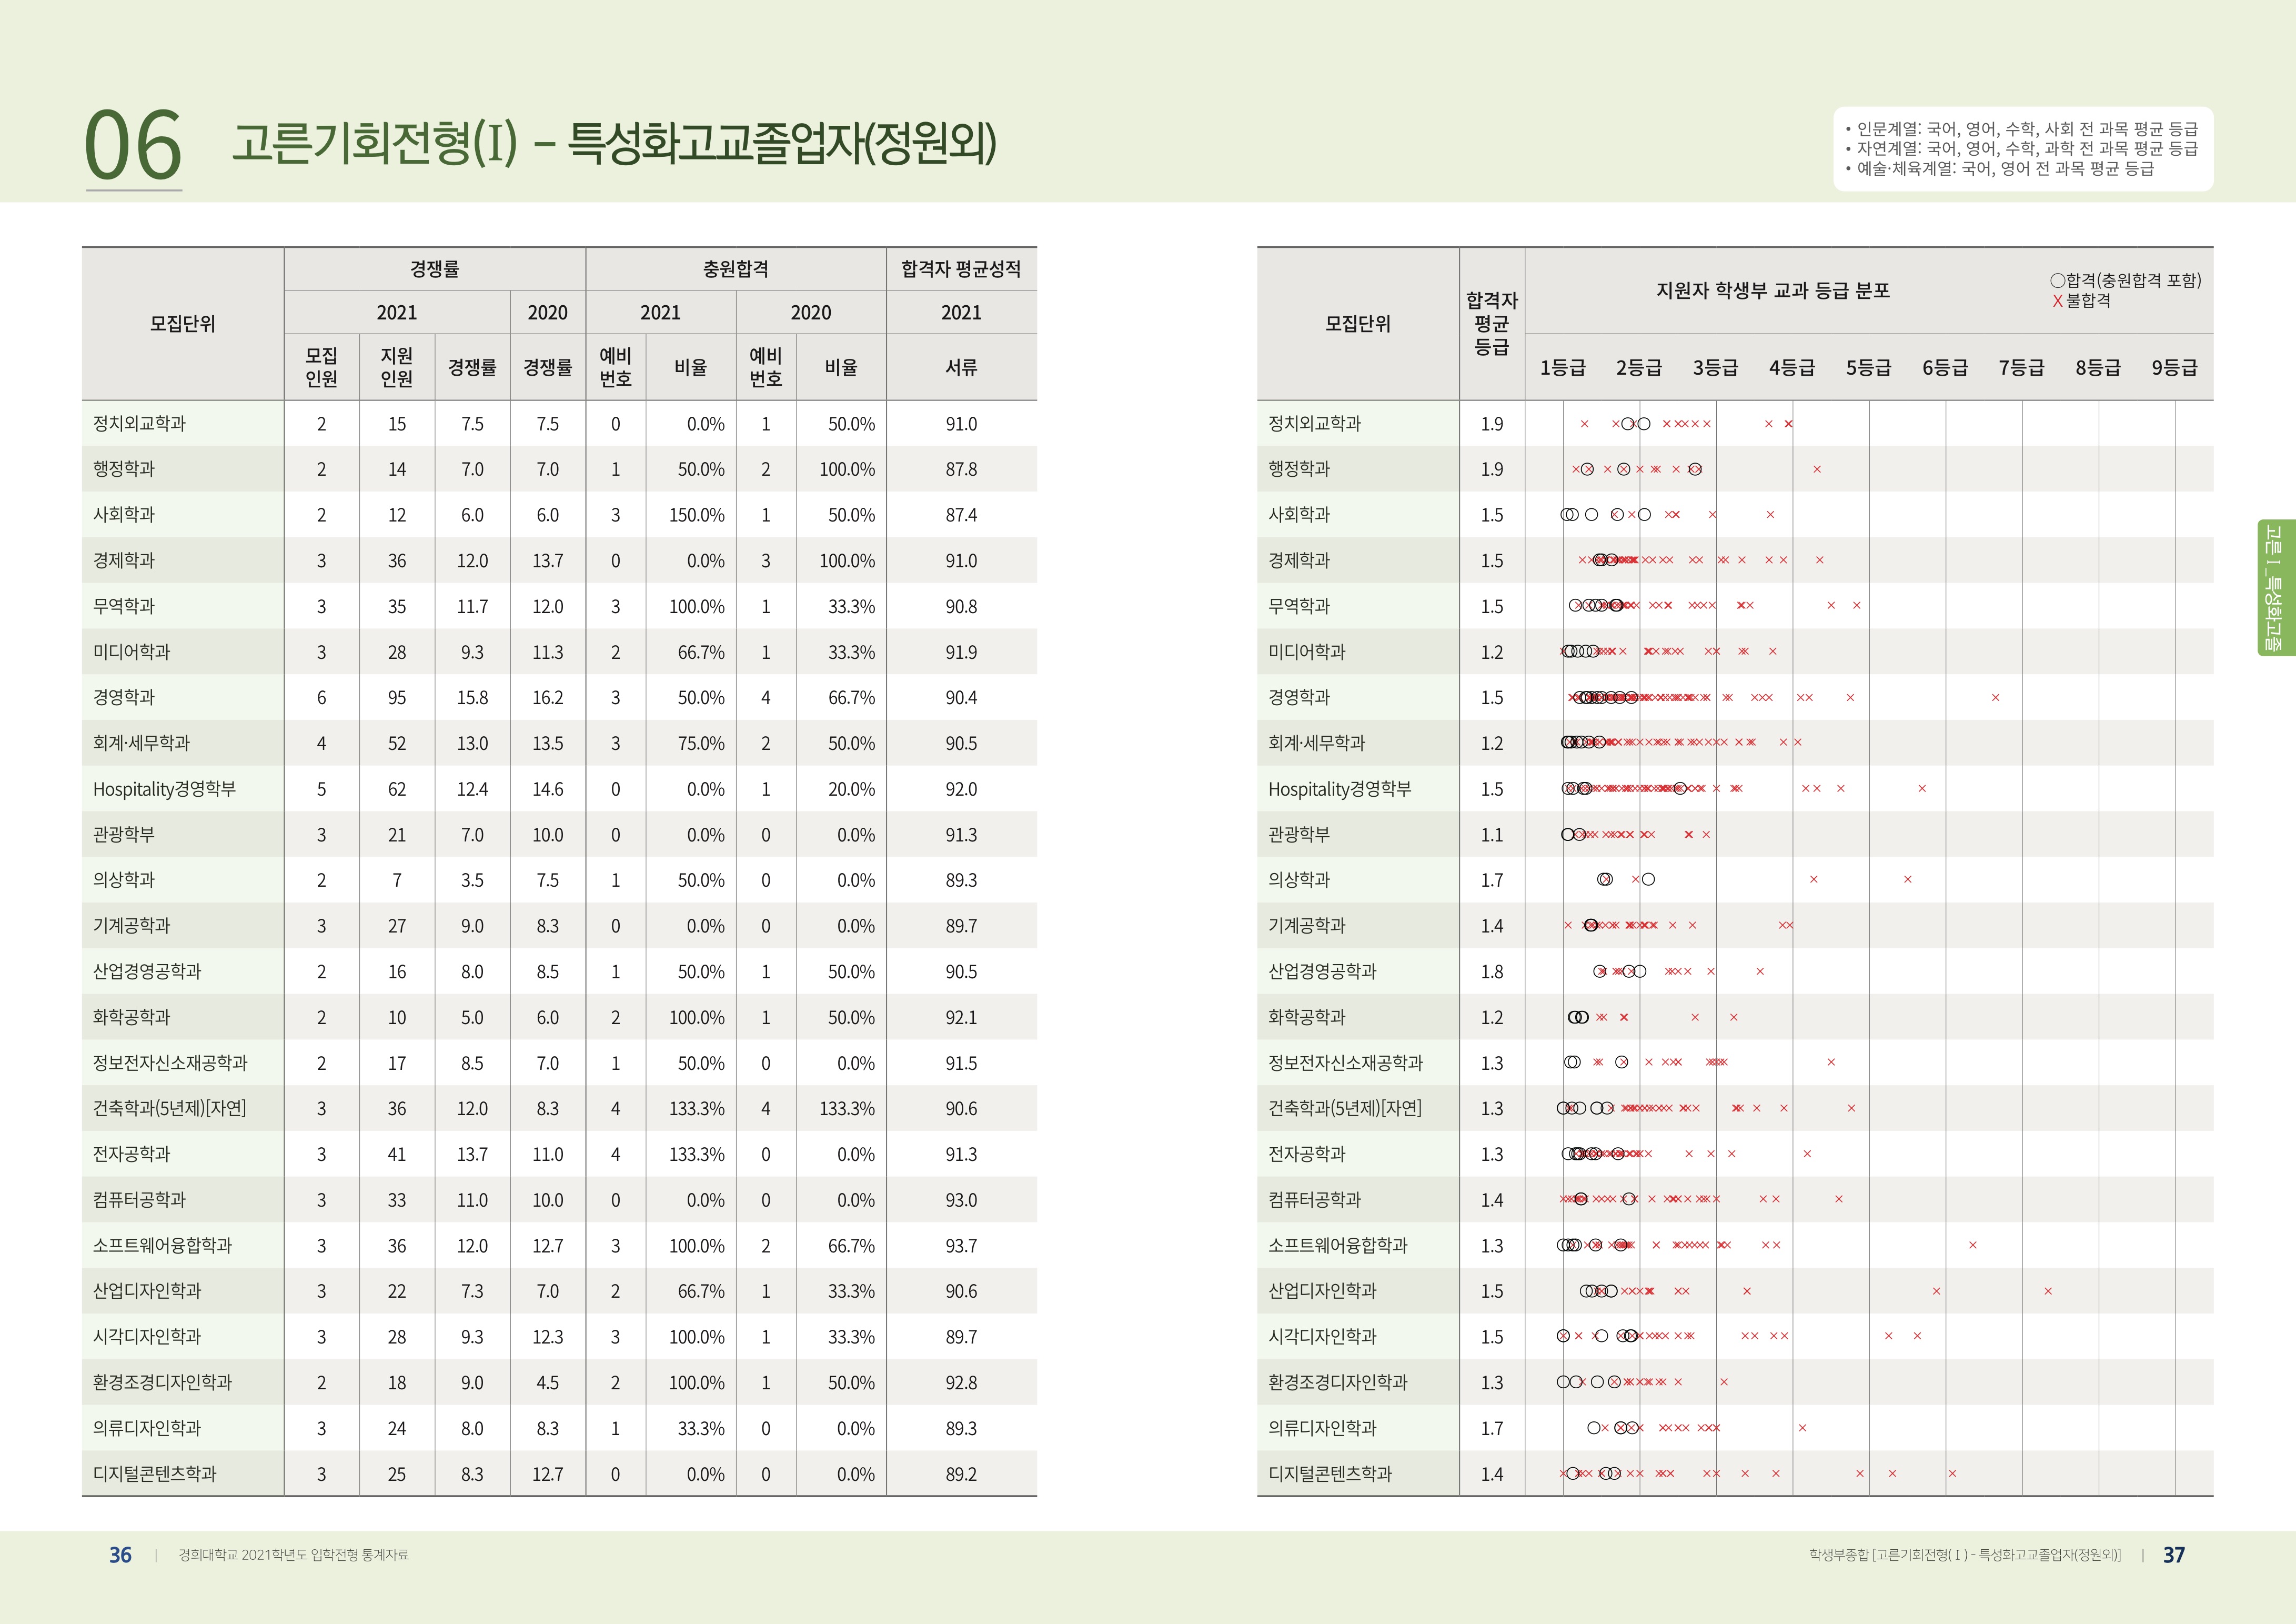Click the 지원자 학생부 교과 등급 분포 title
This screenshot has height=1624, width=2296.
1772,291
